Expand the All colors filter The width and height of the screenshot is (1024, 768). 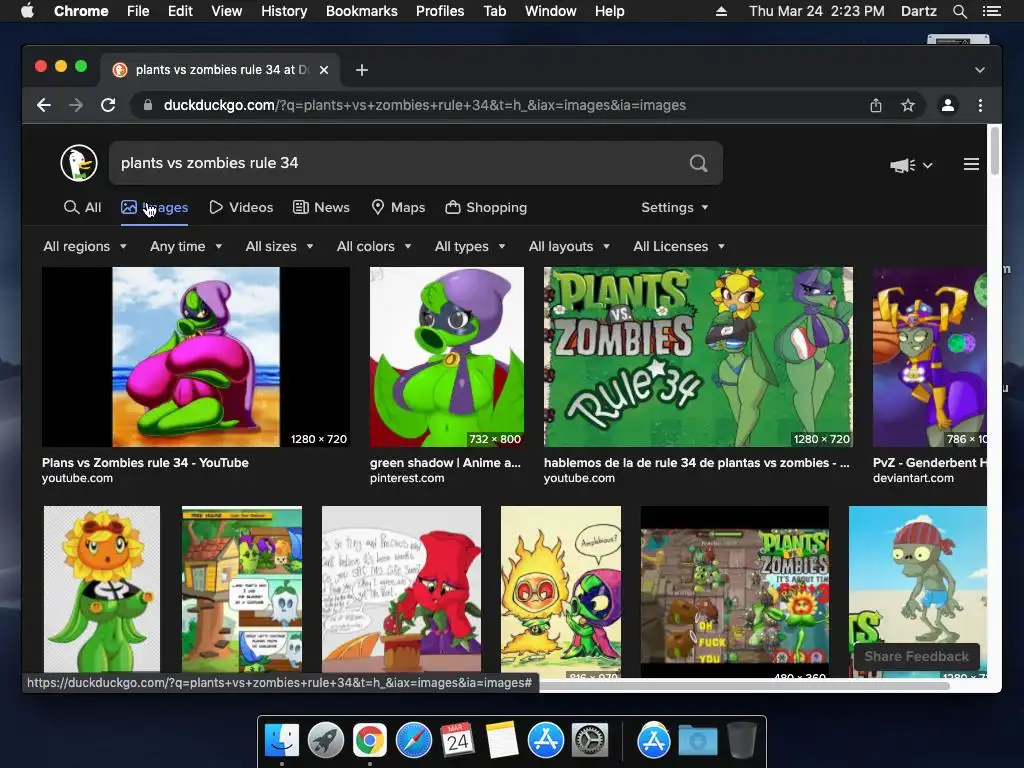(x=374, y=247)
